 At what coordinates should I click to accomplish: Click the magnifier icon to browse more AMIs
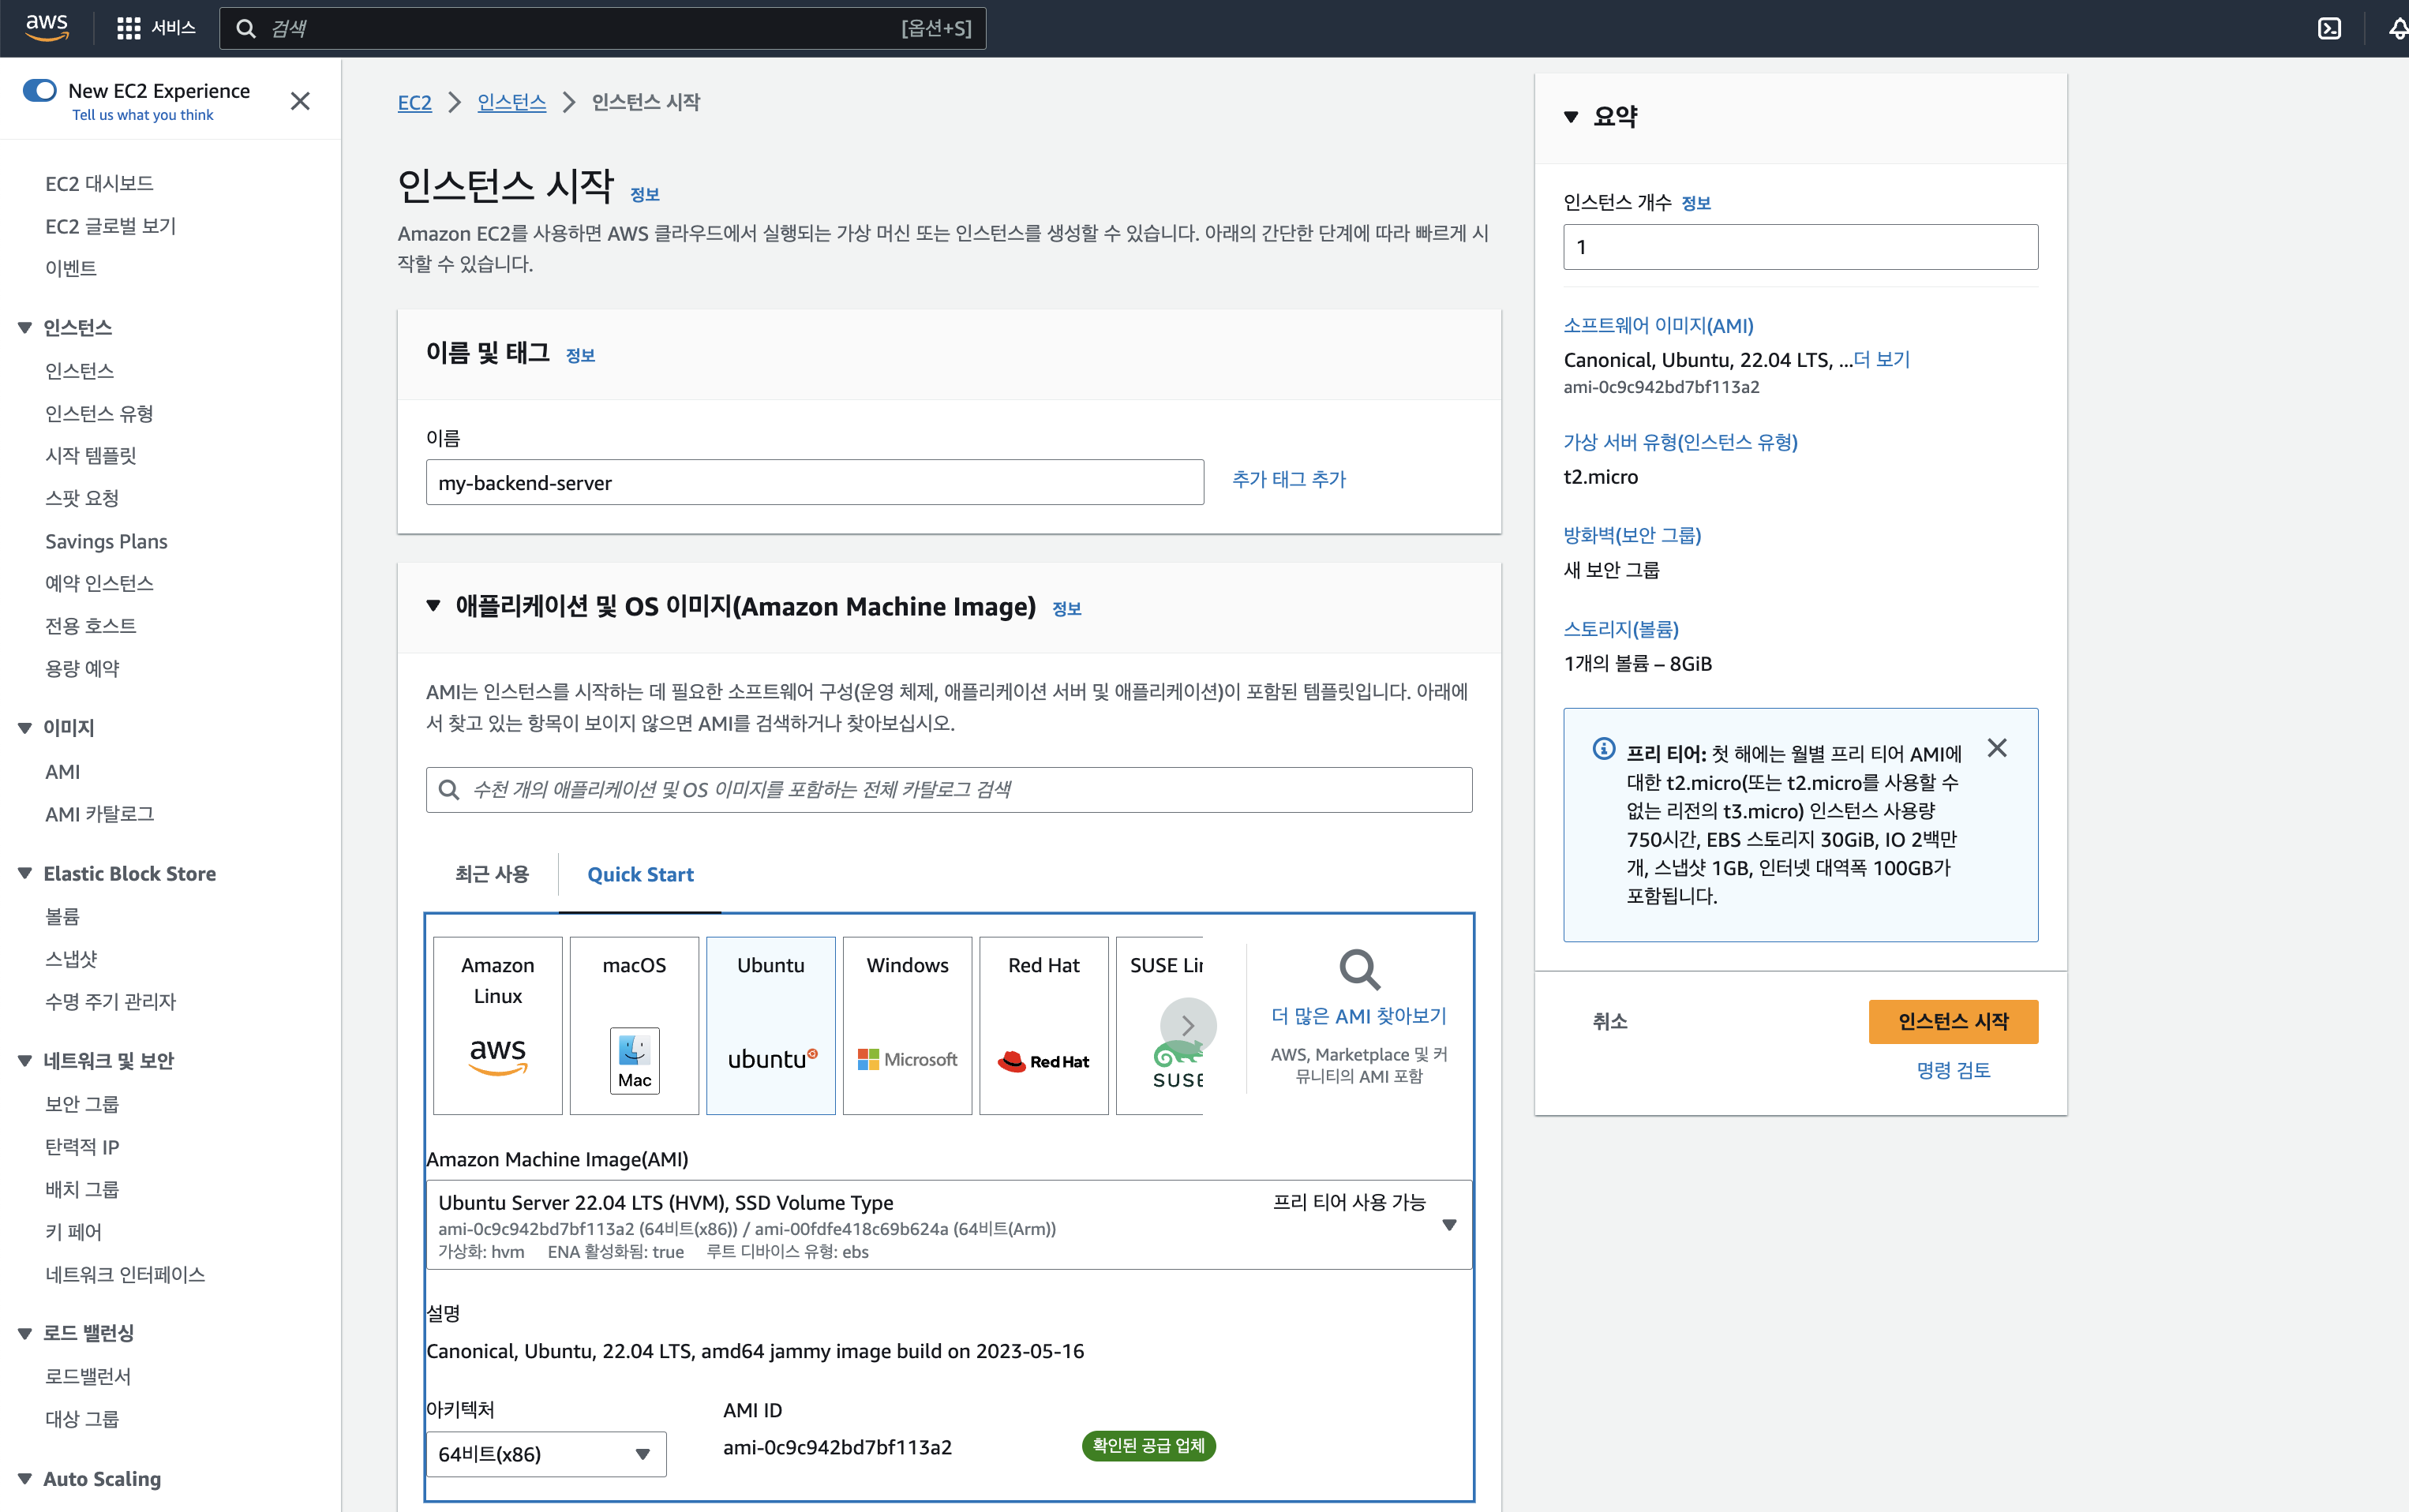pyautogui.click(x=1359, y=969)
